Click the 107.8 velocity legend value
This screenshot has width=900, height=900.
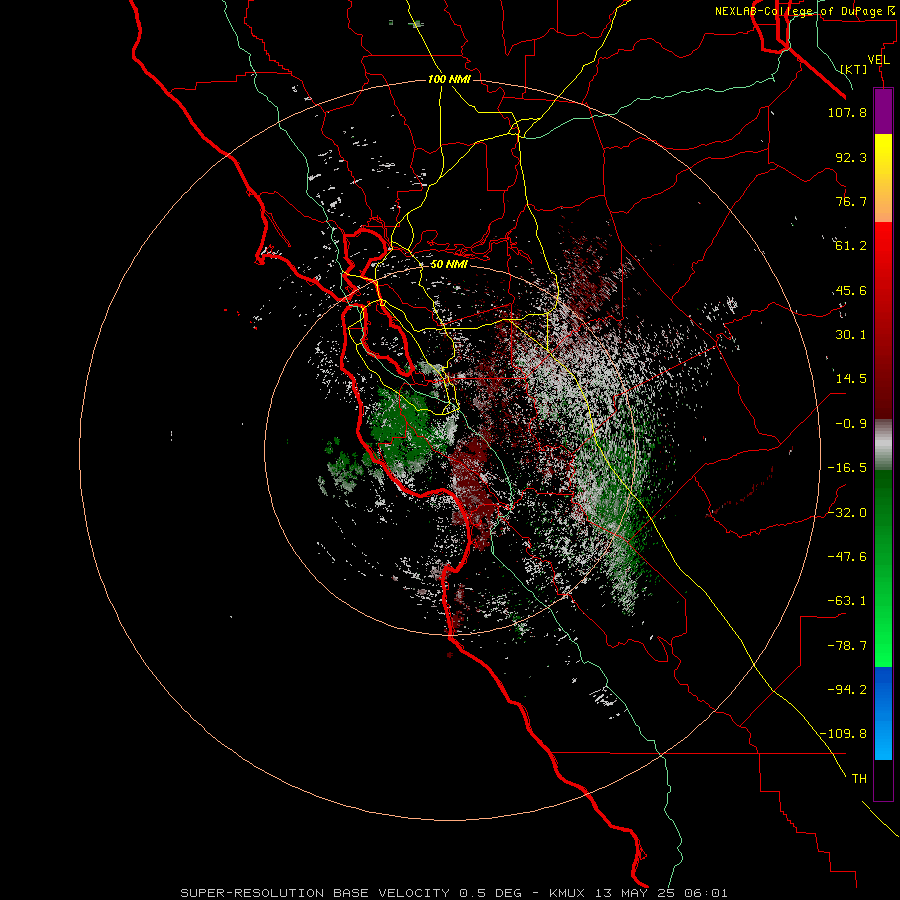847,112
